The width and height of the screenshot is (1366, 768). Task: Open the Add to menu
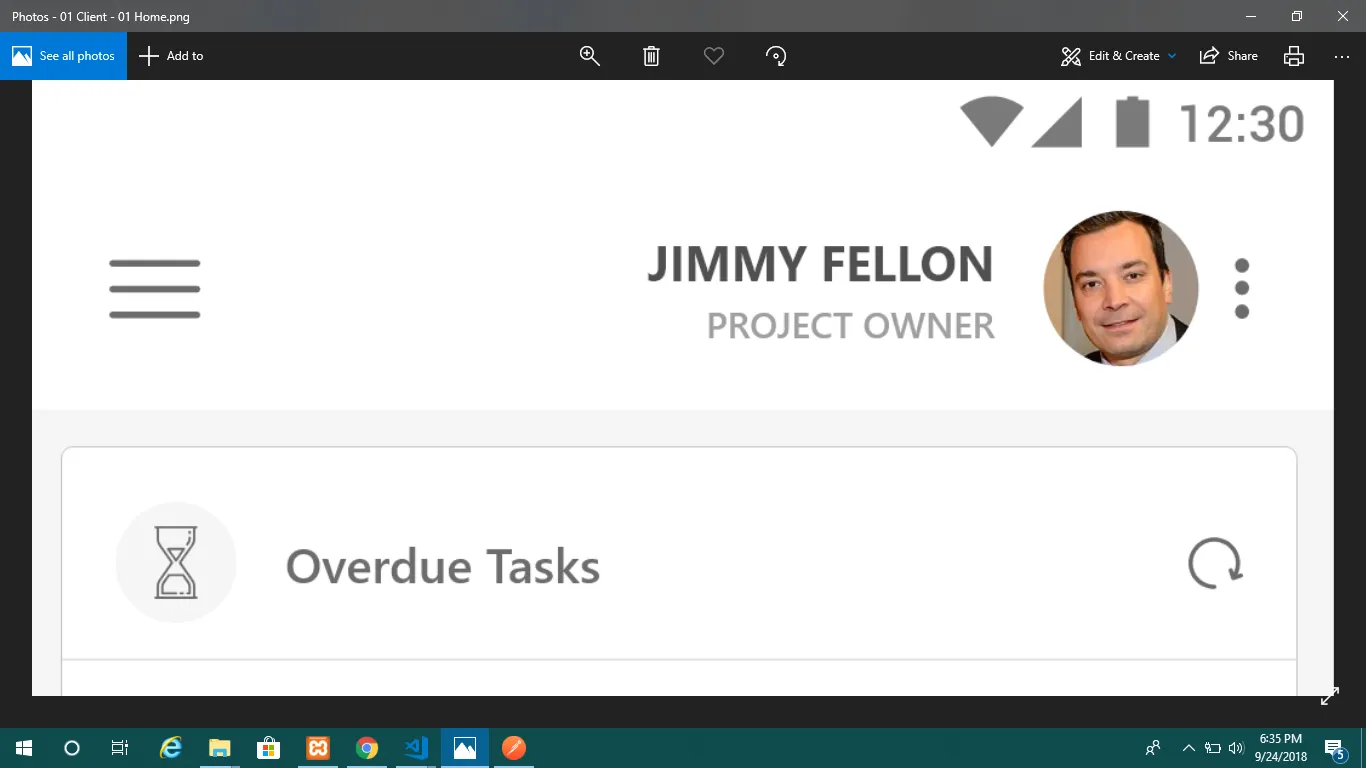[x=171, y=56]
